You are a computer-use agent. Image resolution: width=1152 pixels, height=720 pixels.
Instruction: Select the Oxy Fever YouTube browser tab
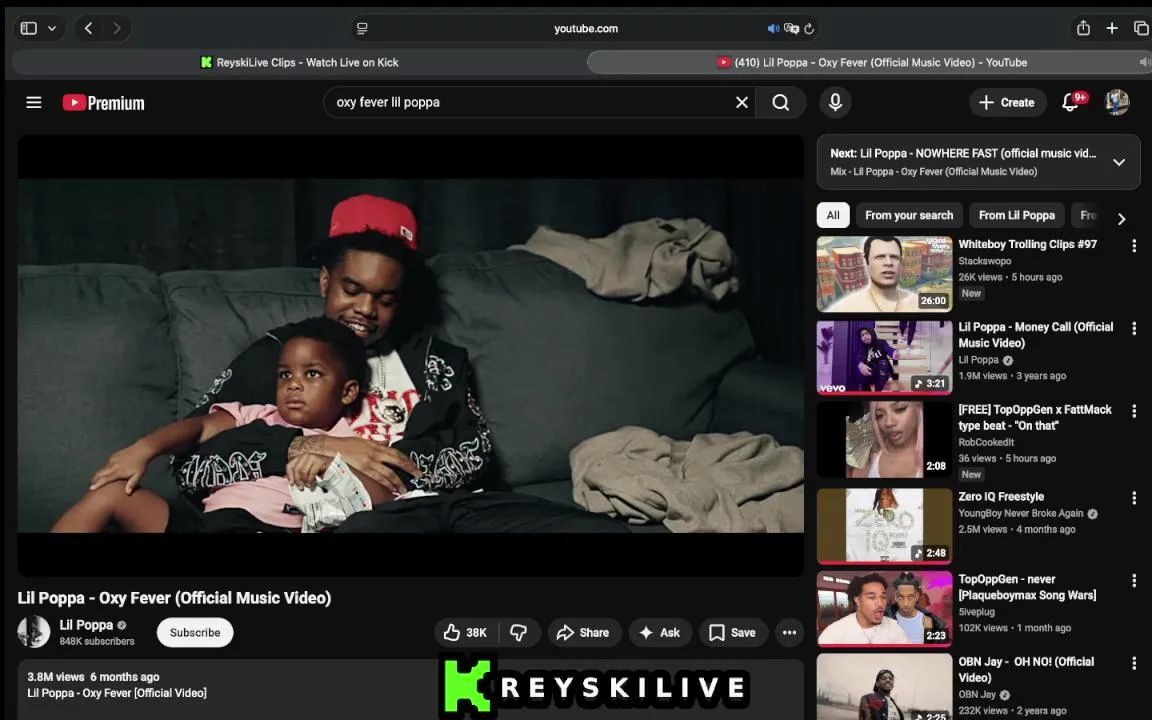[x=871, y=62]
